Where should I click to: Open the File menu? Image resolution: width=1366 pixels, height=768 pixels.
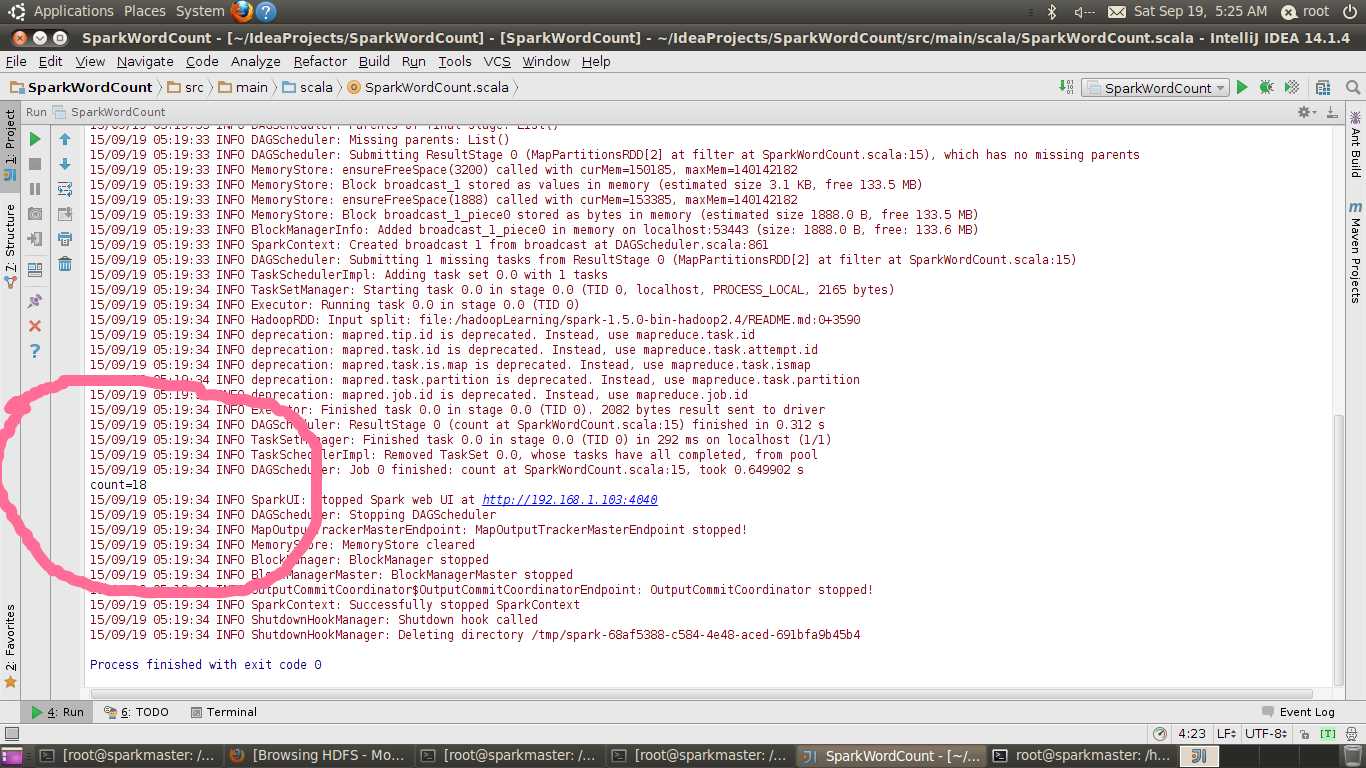pyautogui.click(x=16, y=61)
